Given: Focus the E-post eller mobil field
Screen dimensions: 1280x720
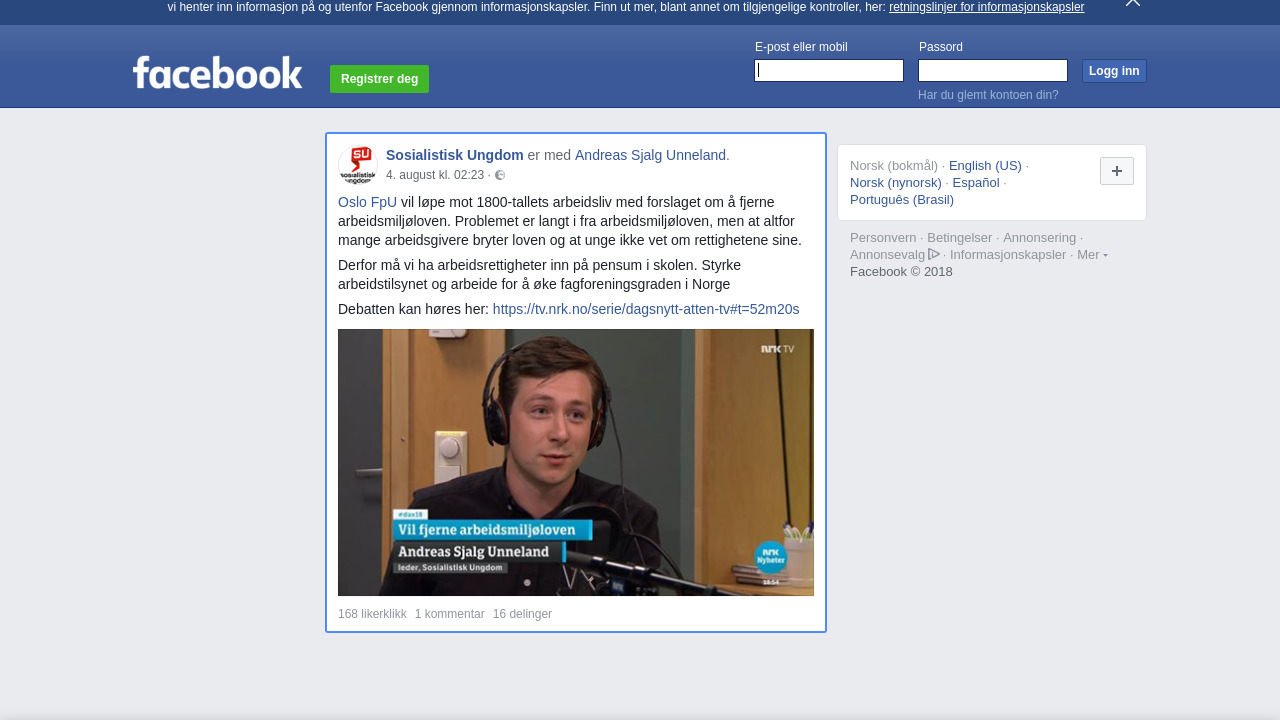Looking at the screenshot, I should coord(829,70).
